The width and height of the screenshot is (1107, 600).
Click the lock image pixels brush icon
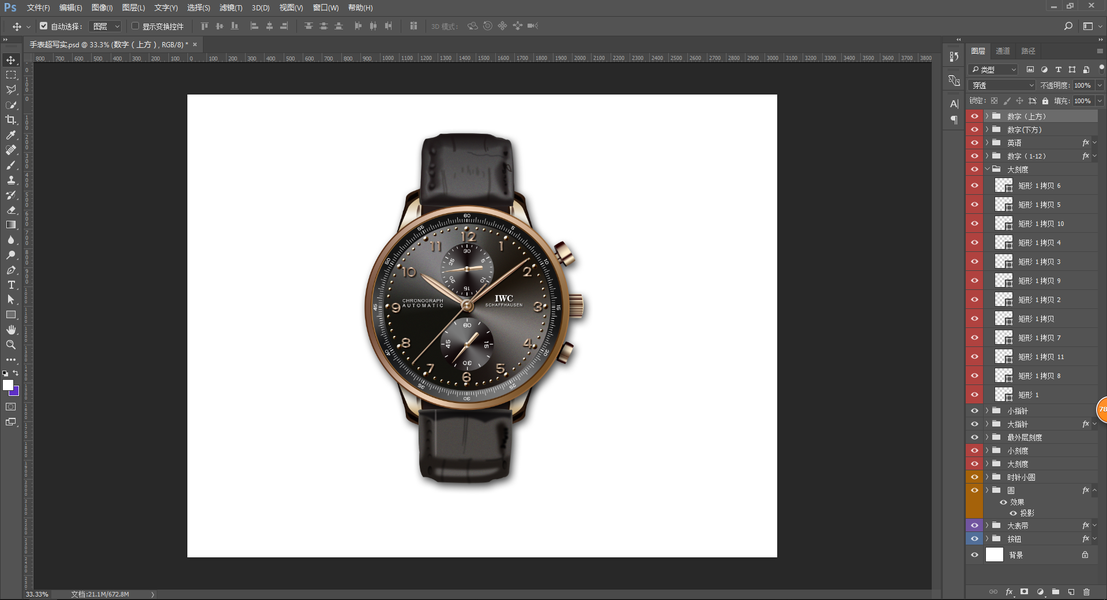point(1007,101)
